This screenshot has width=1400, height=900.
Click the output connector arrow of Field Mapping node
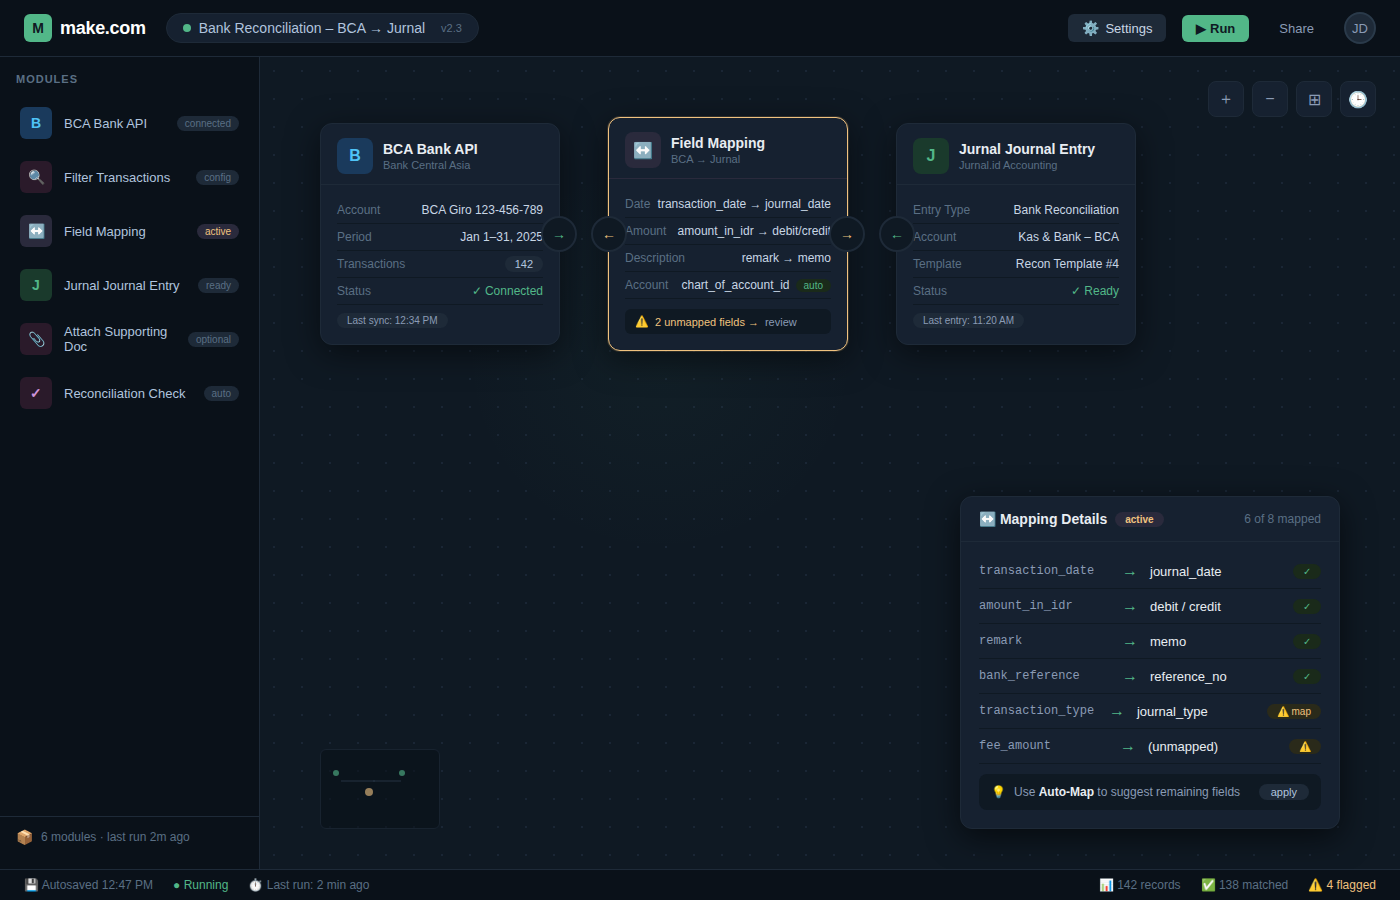847,235
